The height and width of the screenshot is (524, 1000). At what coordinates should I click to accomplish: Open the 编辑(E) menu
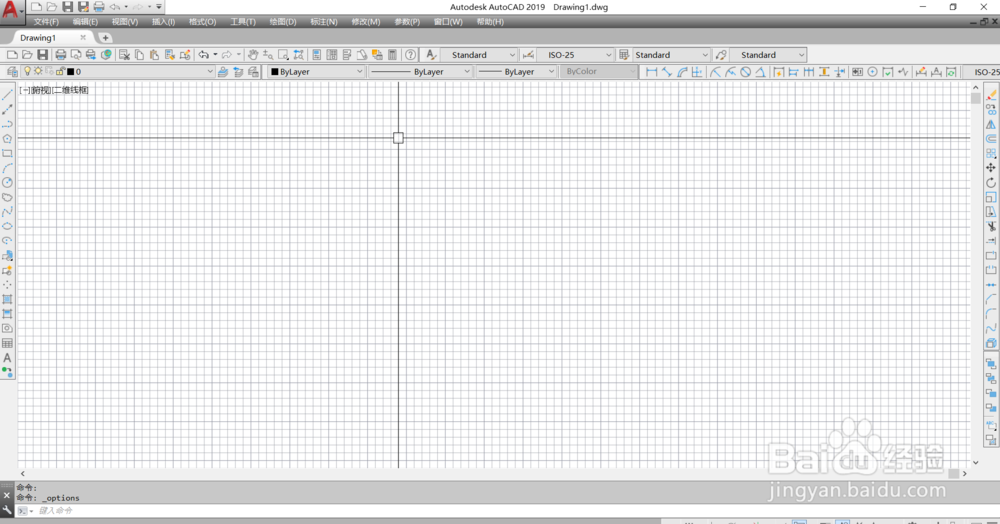pyautogui.click(x=85, y=22)
